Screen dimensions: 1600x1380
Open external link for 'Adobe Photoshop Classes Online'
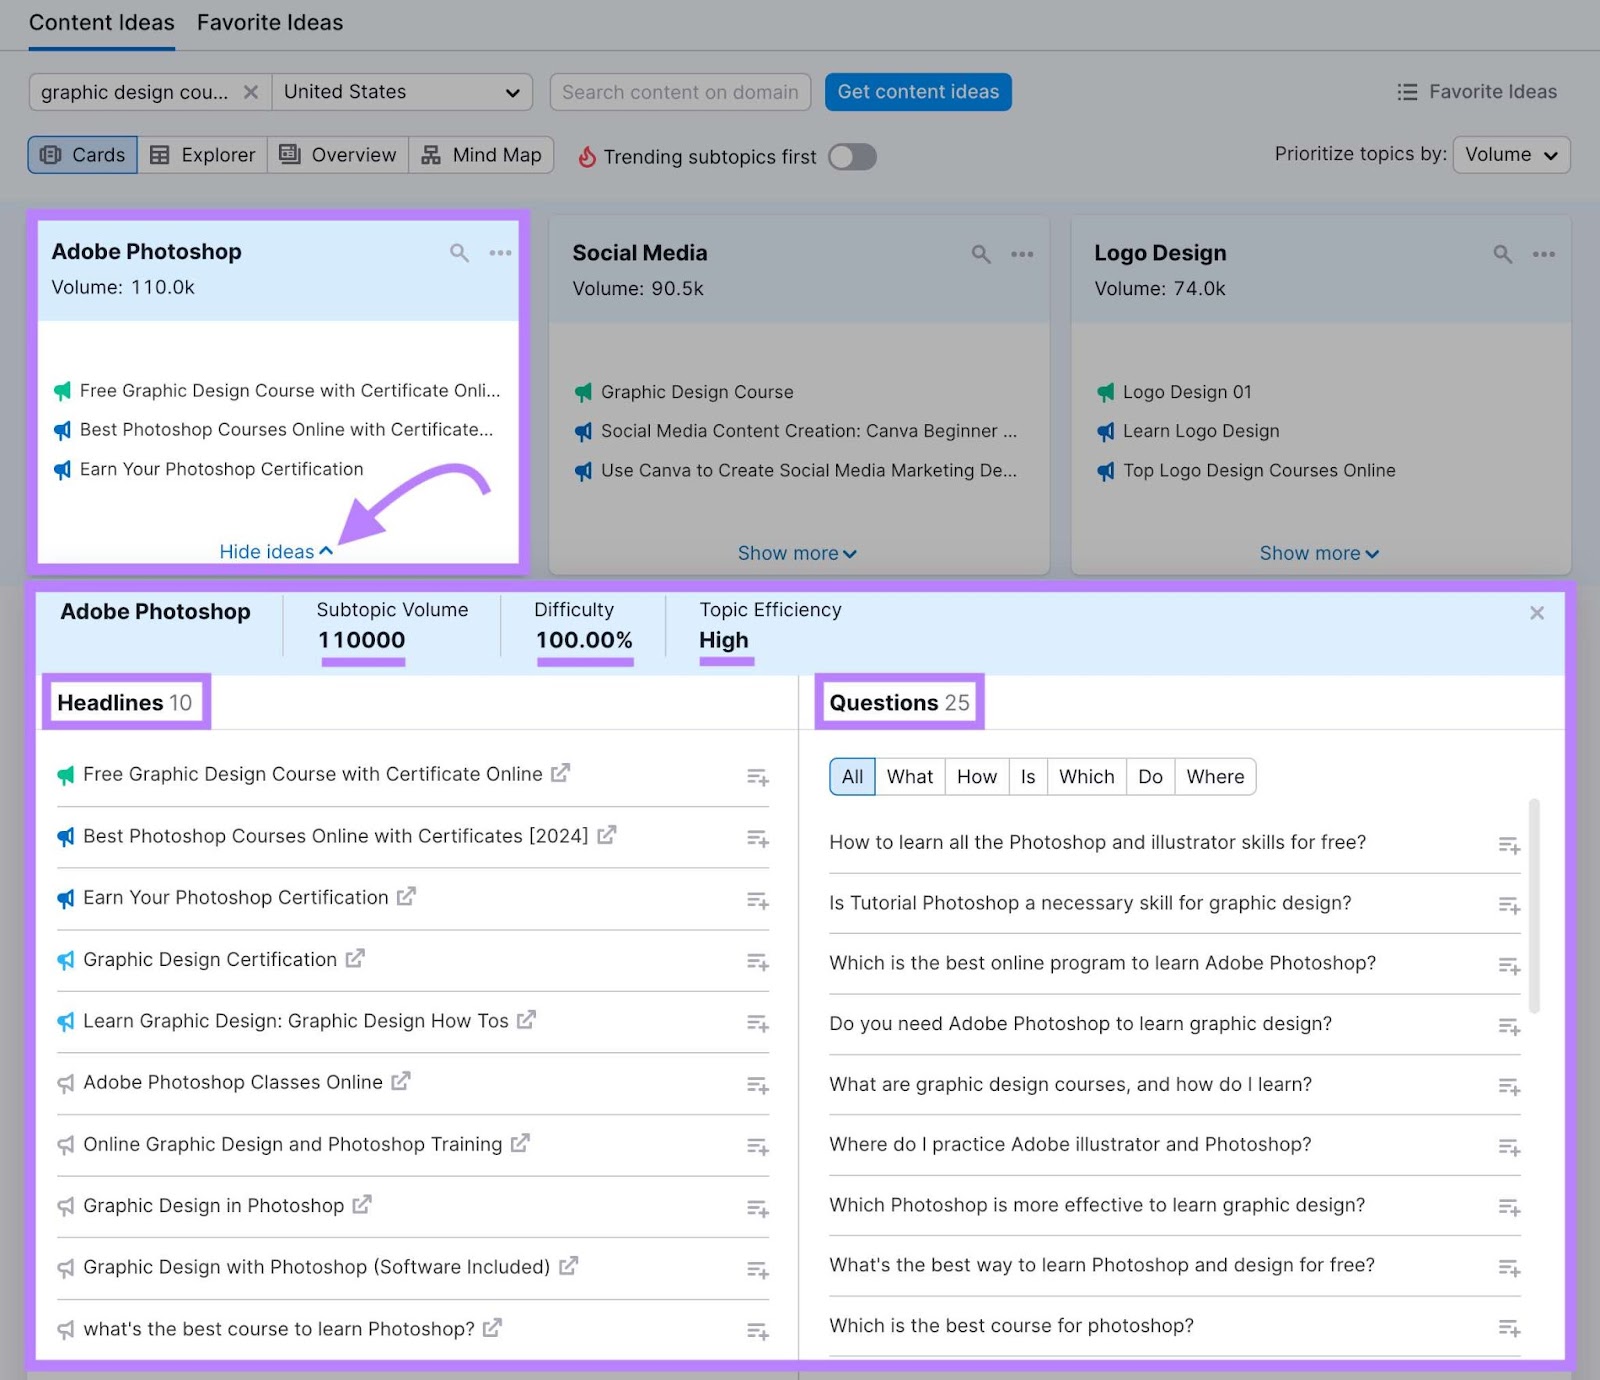(x=401, y=1081)
